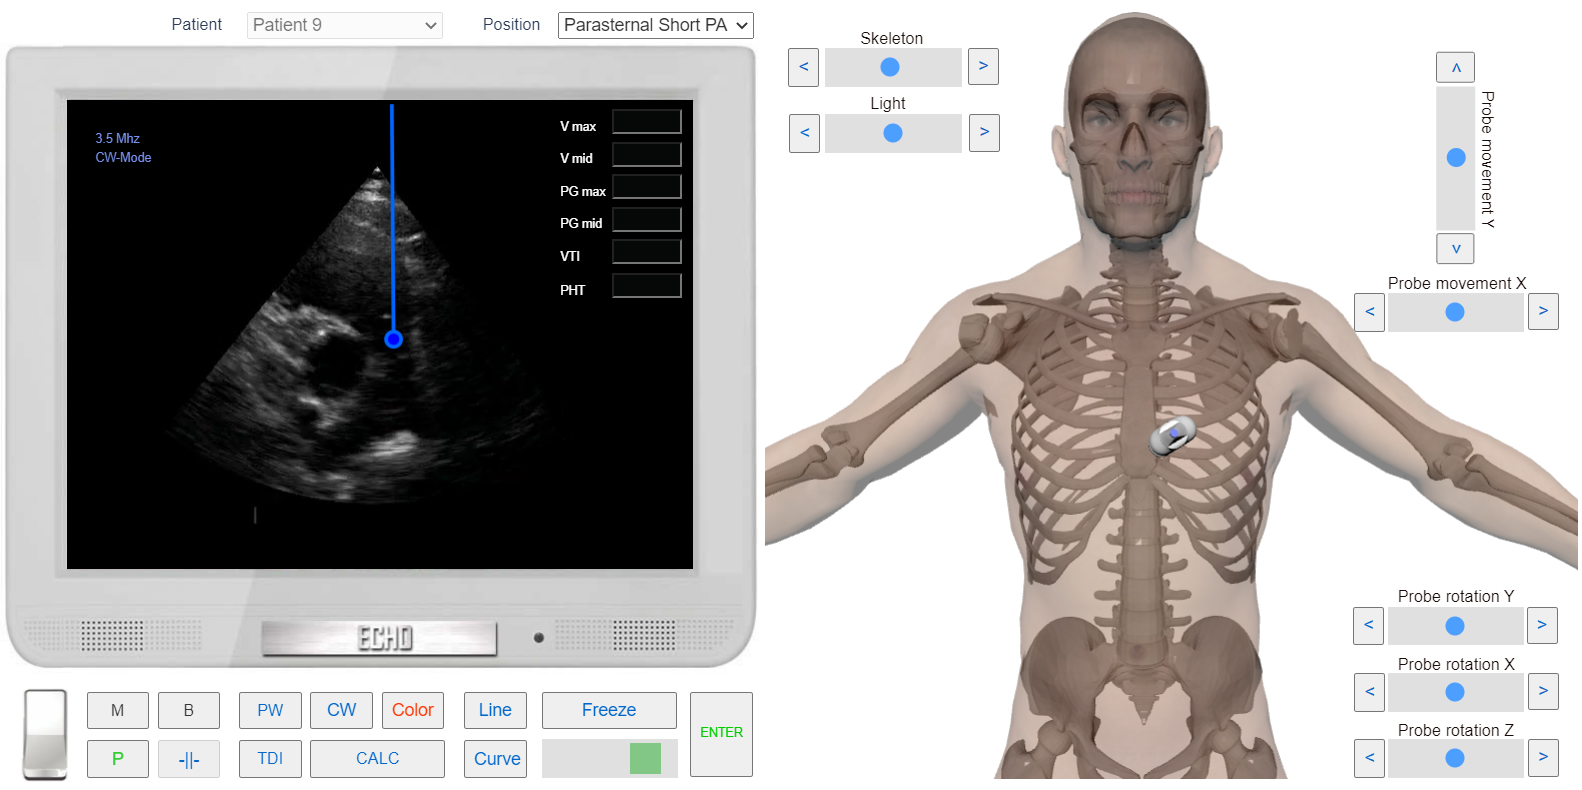The image size is (1582, 790).
Task: Switch to CW Doppler mode
Action: pos(341,710)
